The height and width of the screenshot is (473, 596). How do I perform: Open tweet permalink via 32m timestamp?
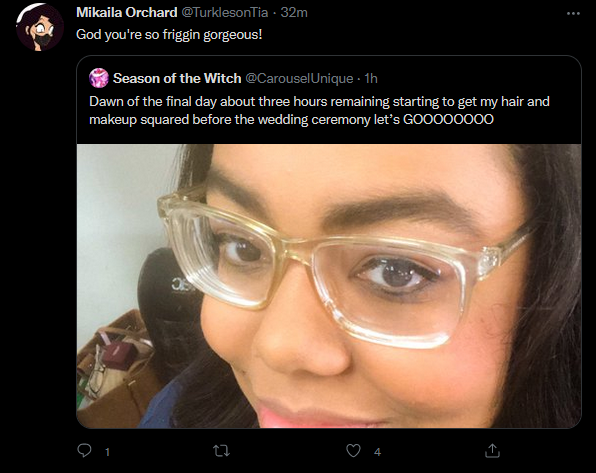coord(294,13)
